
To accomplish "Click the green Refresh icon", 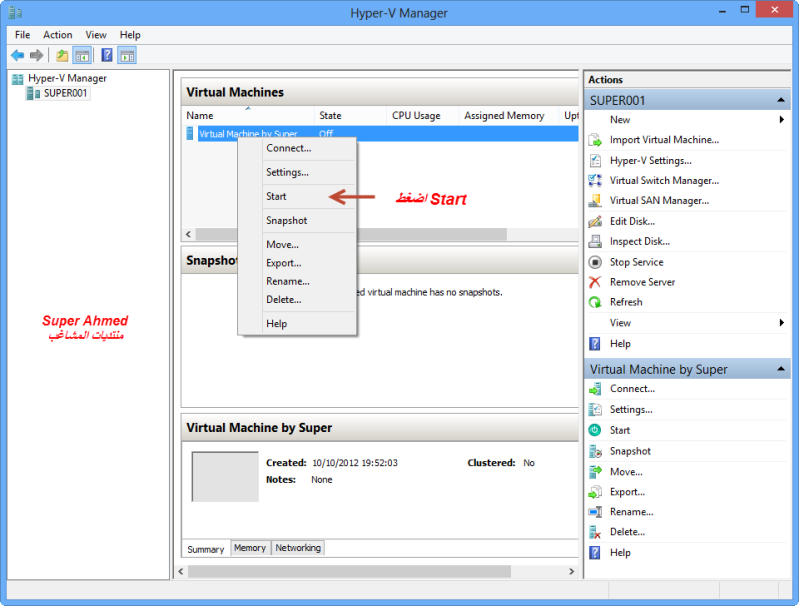I will pyautogui.click(x=595, y=302).
